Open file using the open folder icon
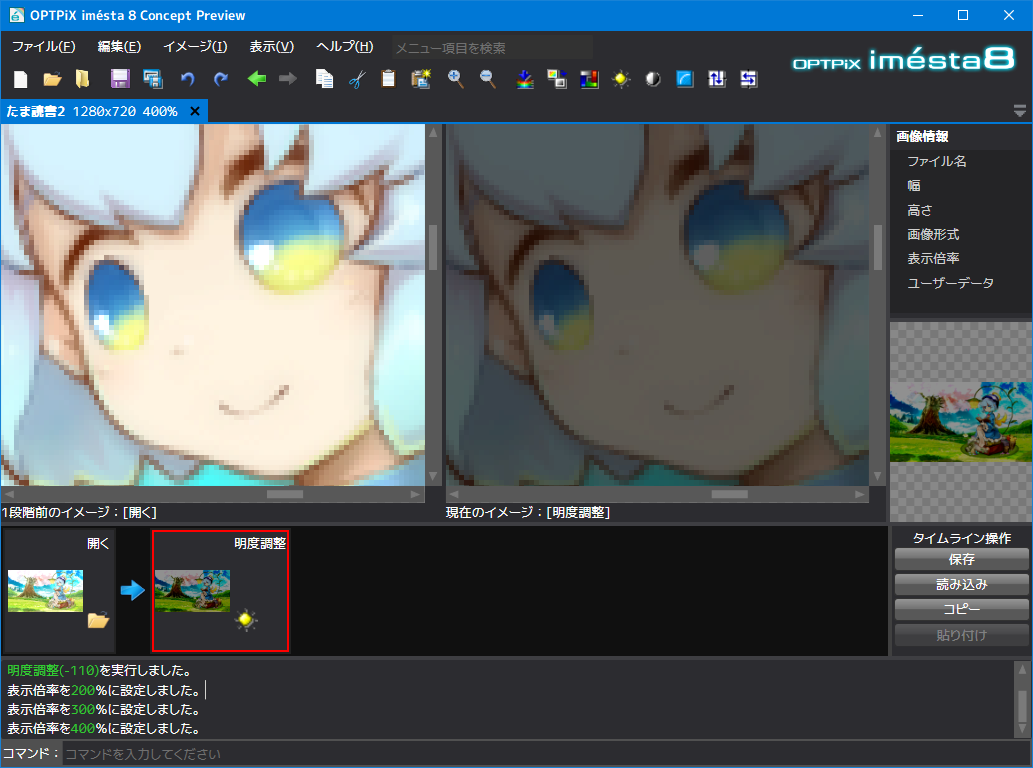Viewport: 1033px width, 768px height. click(x=52, y=80)
